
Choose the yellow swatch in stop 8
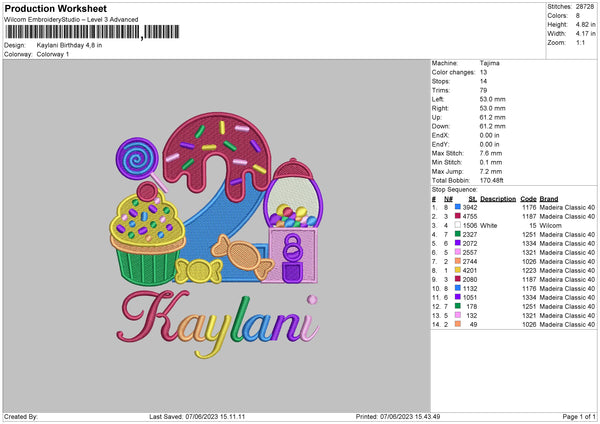458,269
